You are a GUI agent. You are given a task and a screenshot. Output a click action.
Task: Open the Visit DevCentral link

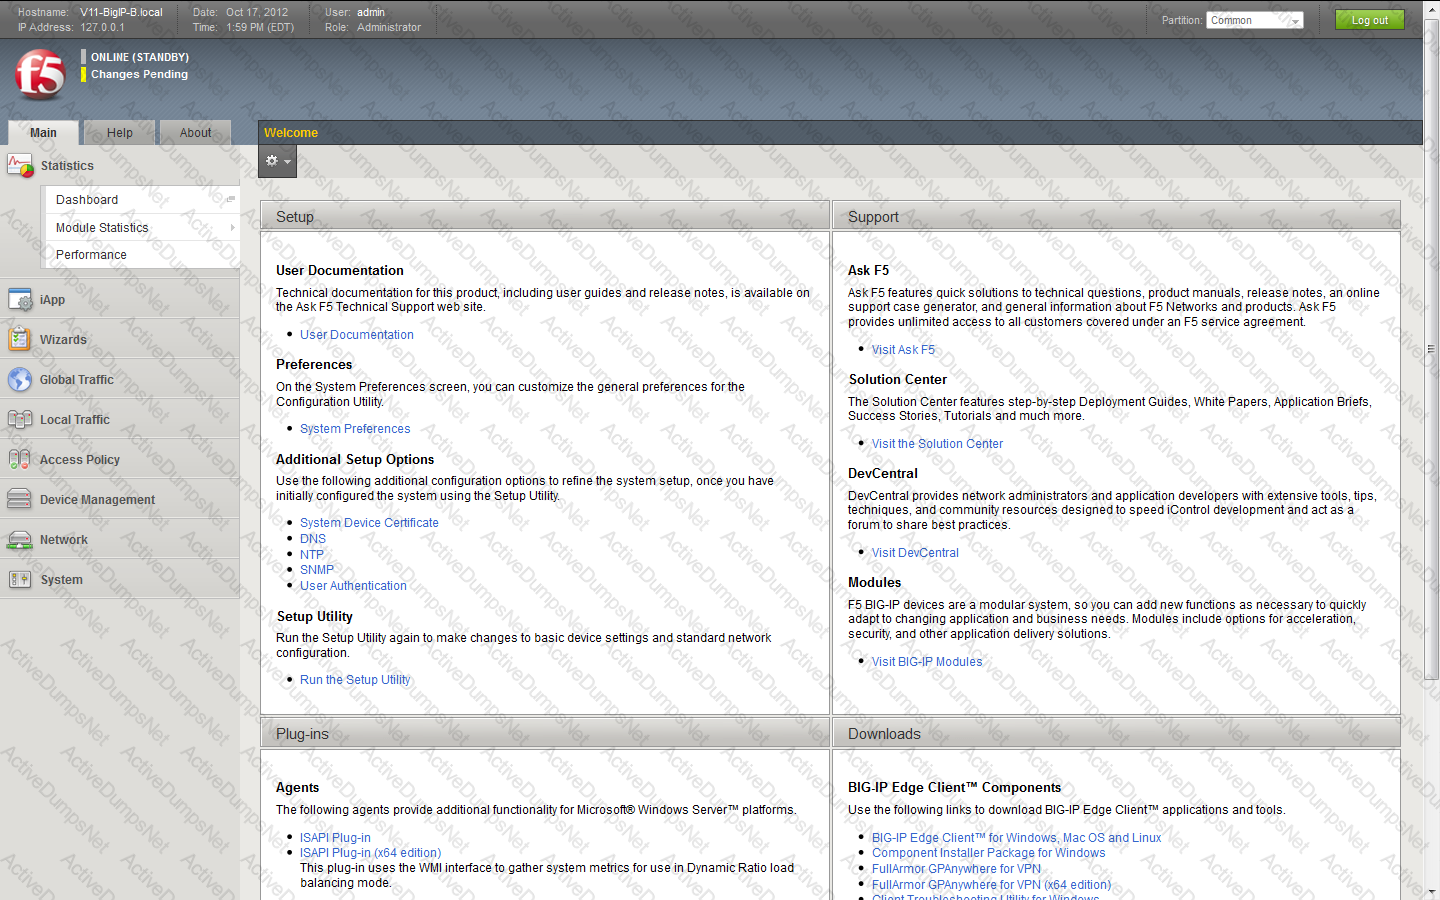click(914, 553)
